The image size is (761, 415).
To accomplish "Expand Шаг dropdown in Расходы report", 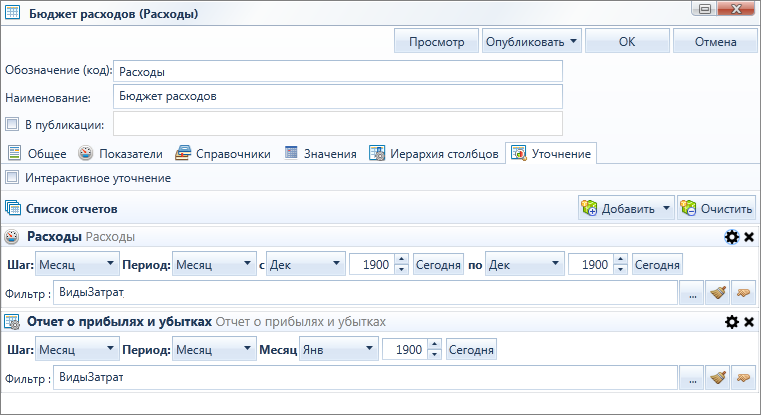I will tap(77, 265).
